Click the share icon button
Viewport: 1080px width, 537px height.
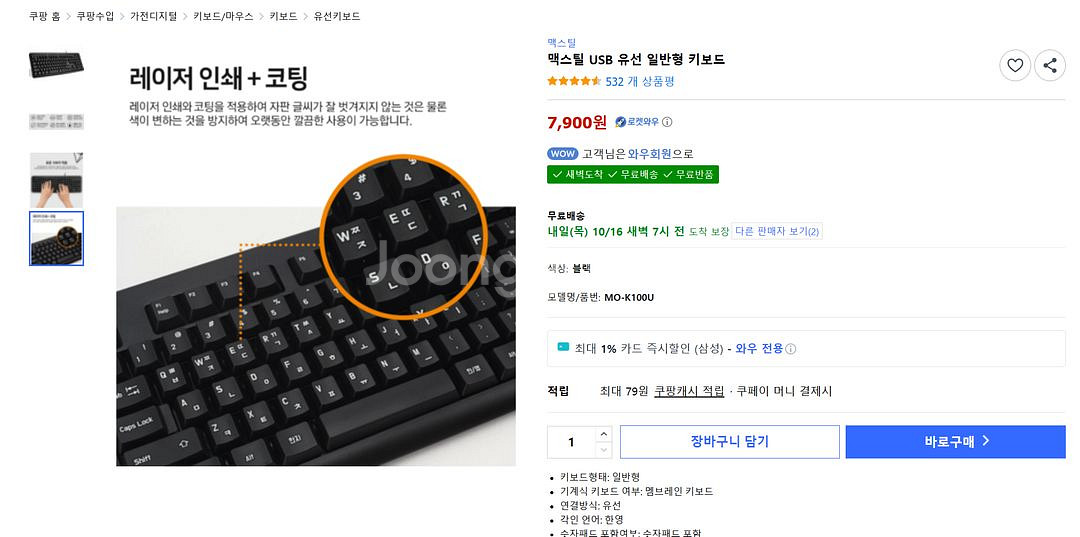pos(1050,65)
